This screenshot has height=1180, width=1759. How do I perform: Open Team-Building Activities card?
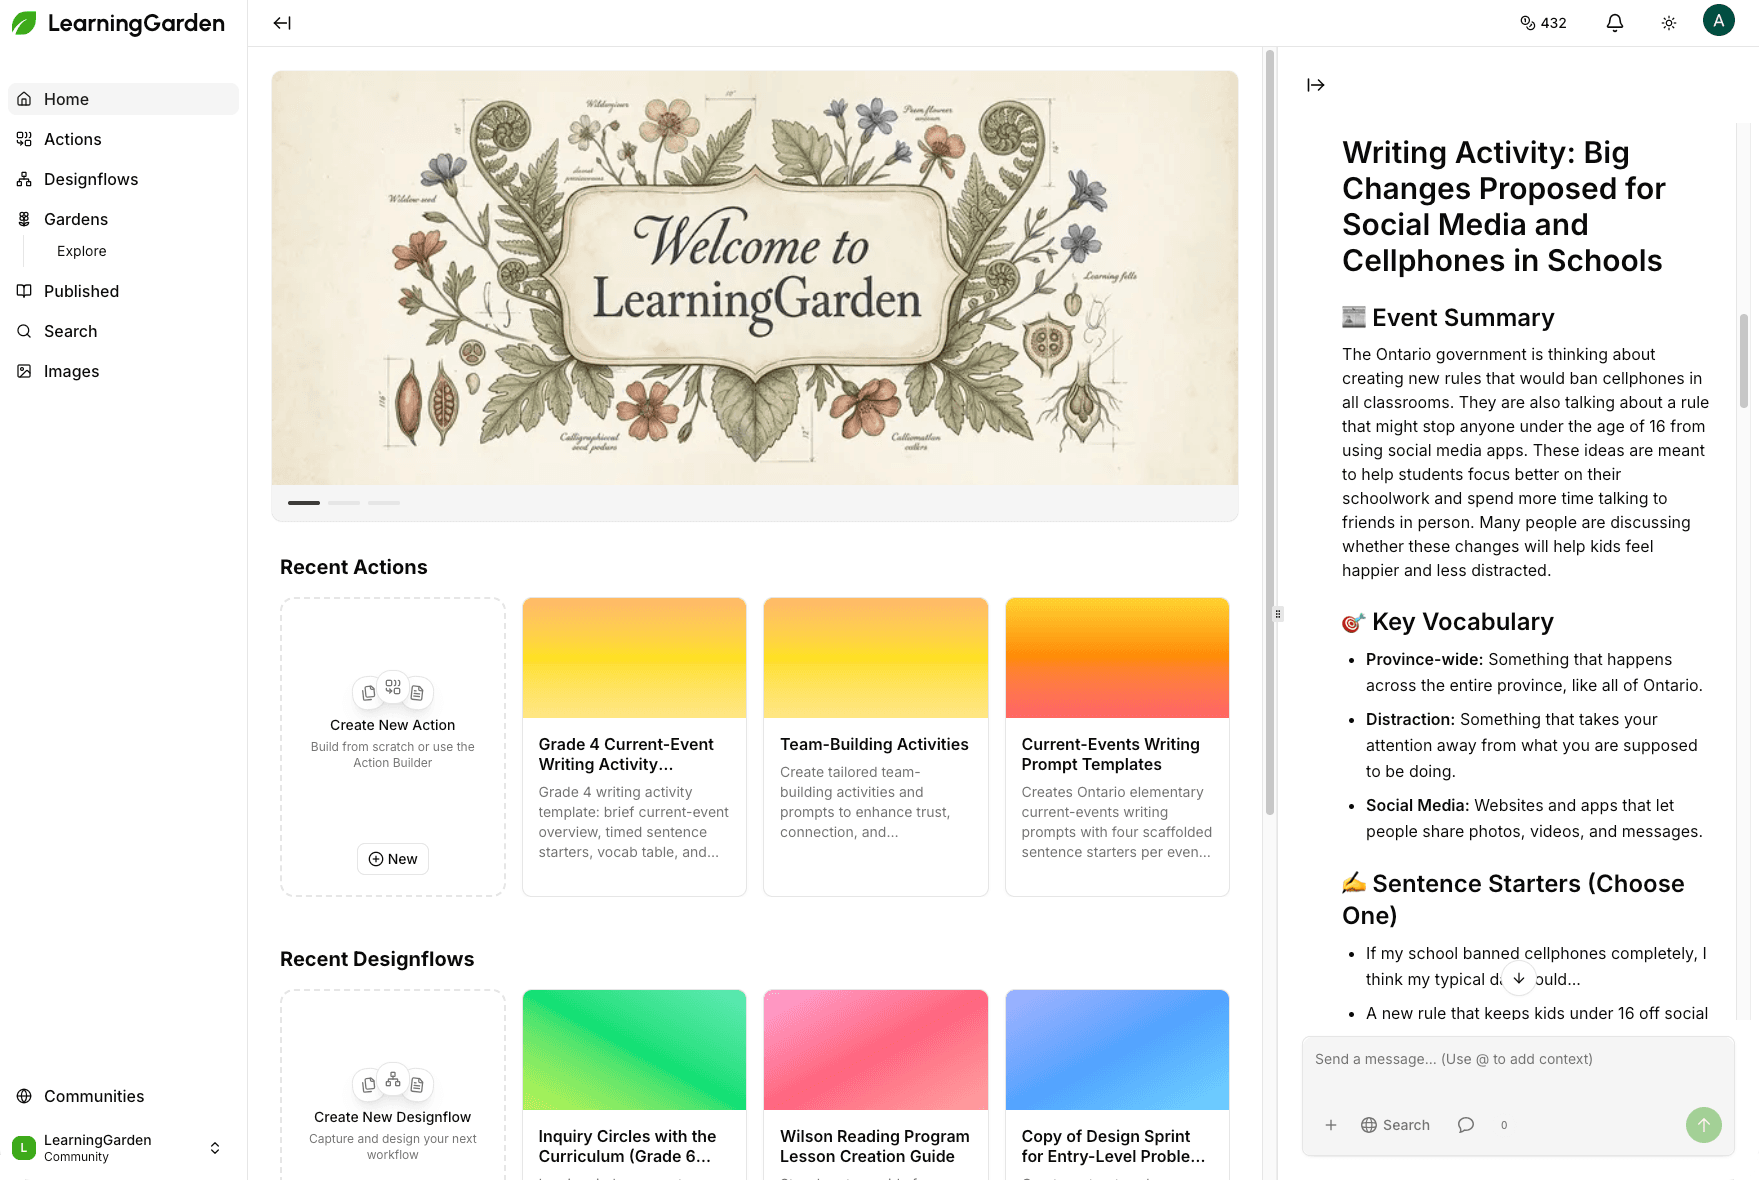tap(876, 747)
